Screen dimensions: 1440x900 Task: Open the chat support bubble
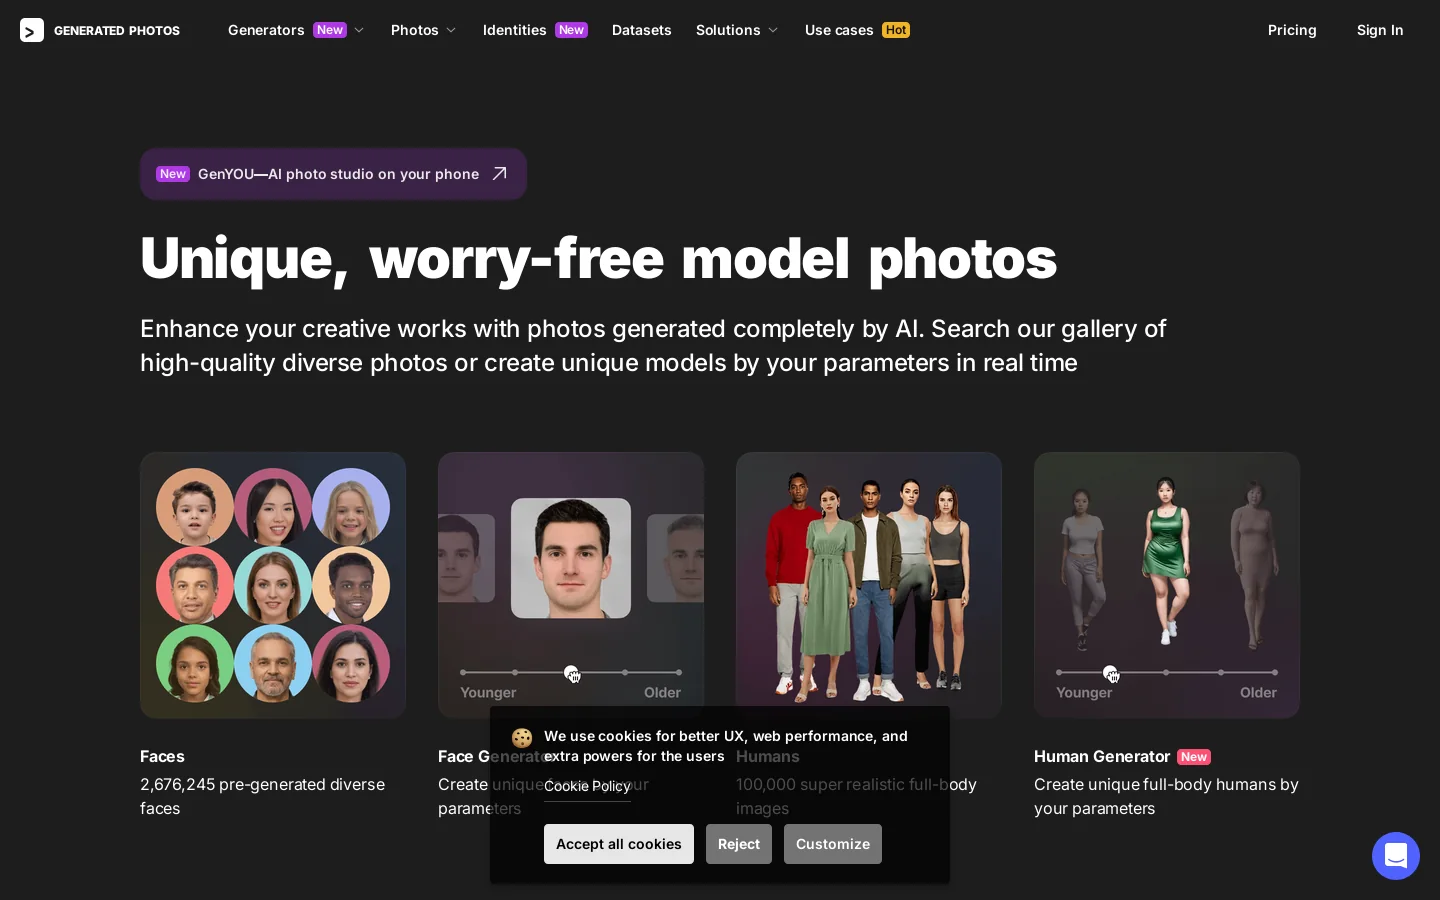point(1396,856)
